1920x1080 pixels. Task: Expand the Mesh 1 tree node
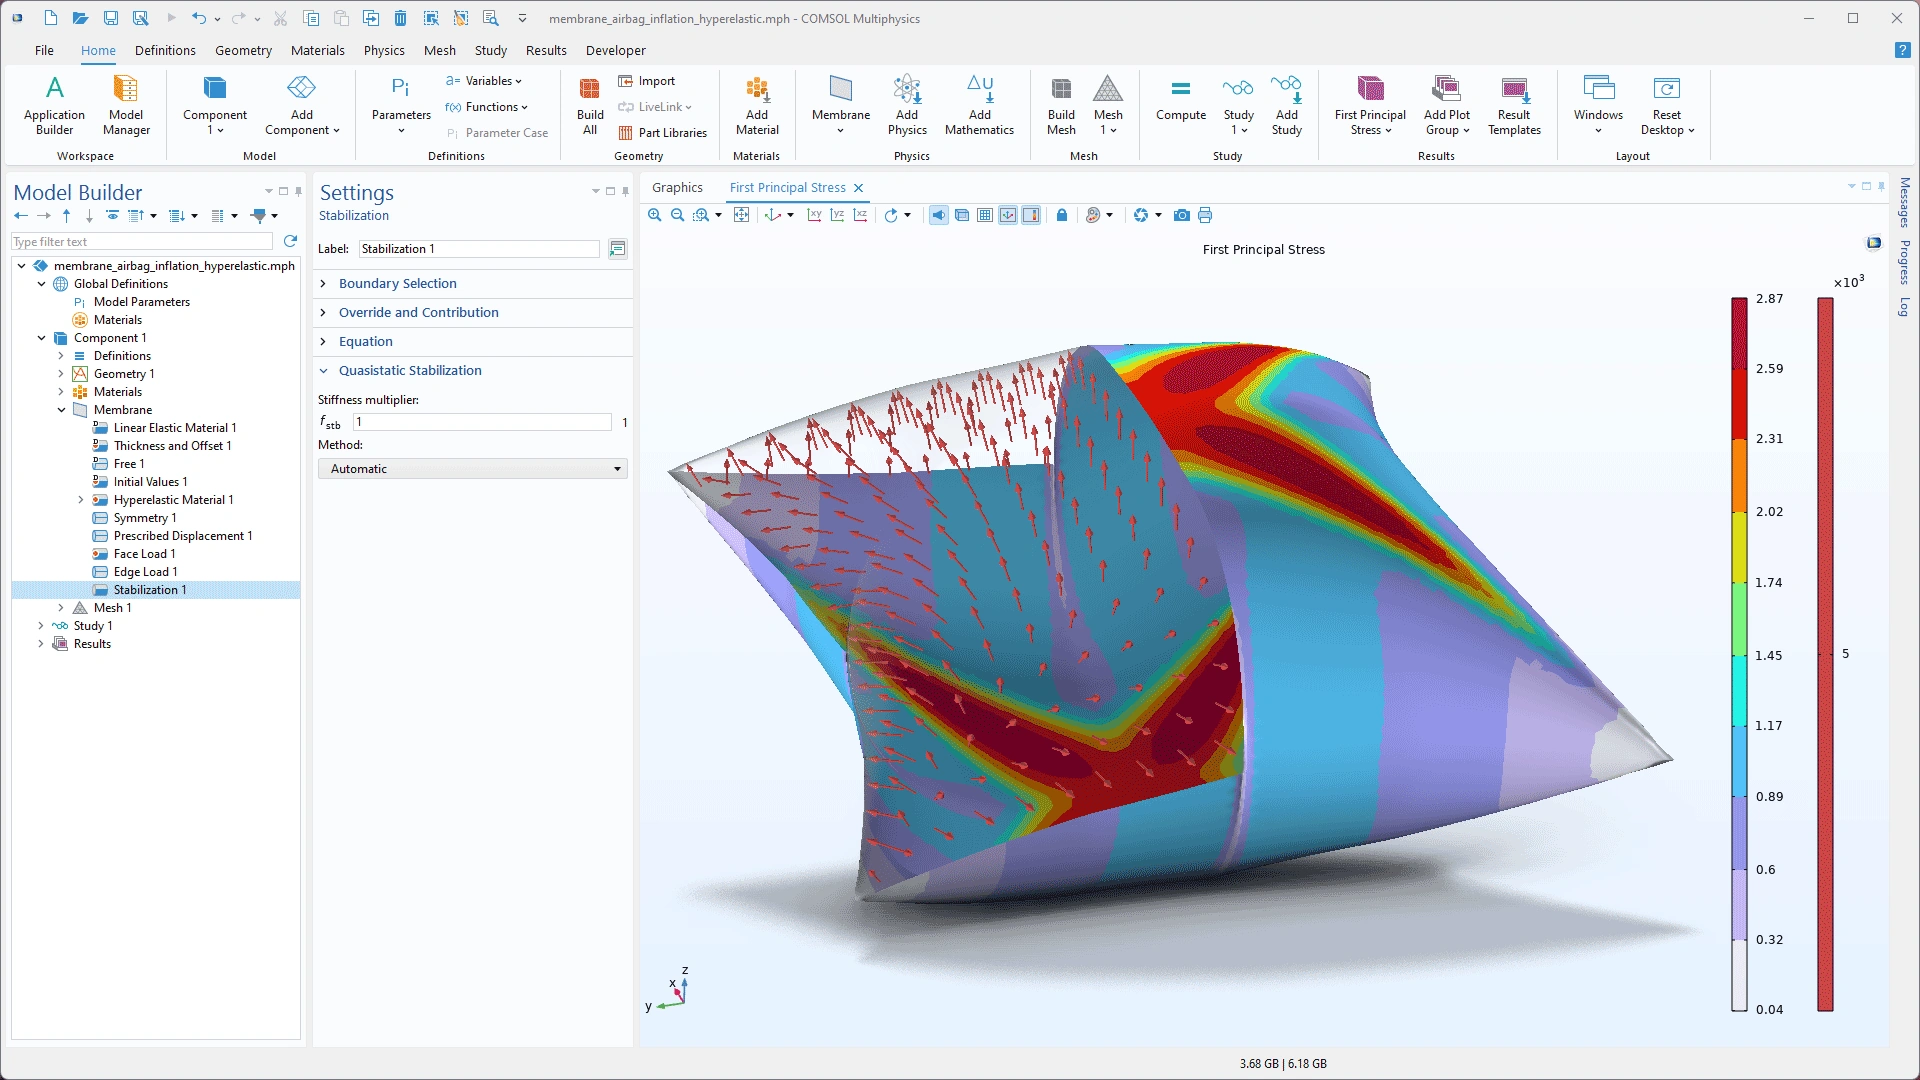coord(61,608)
